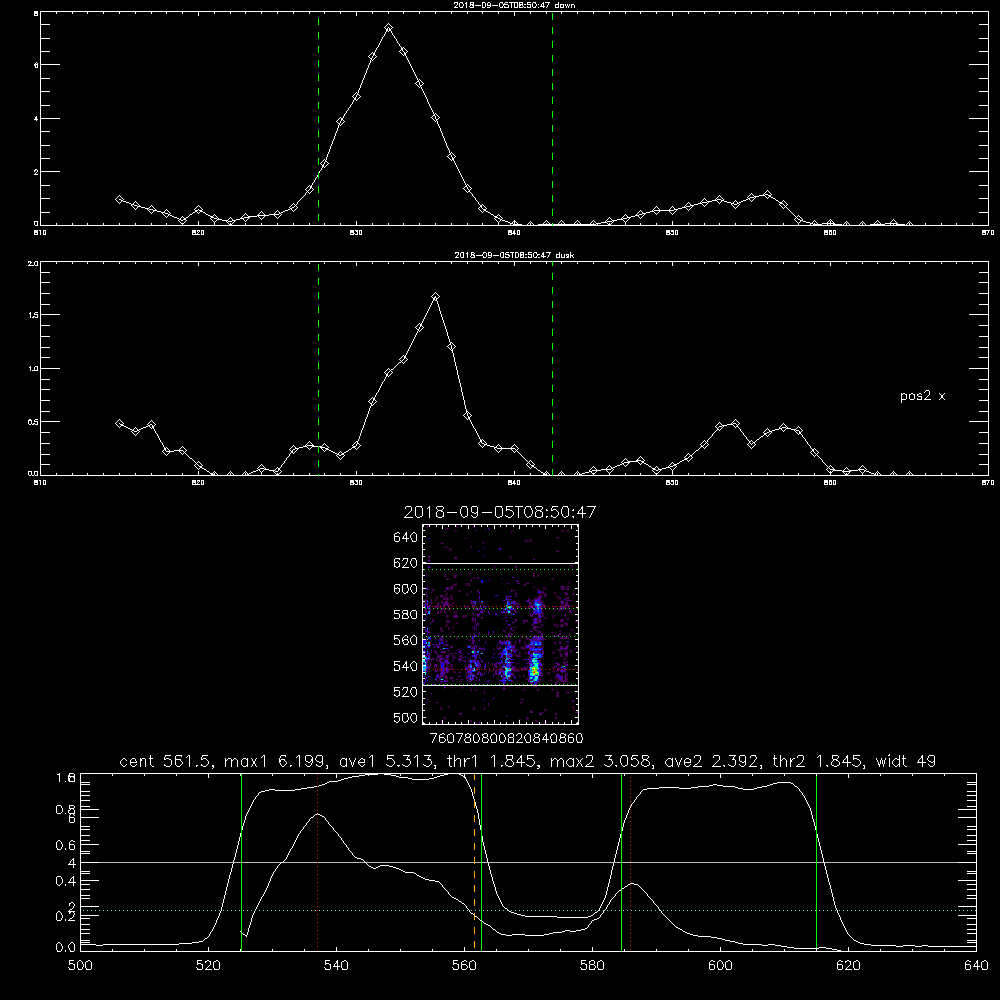Click the bottom plot y-axis label 0.0
The width and height of the screenshot is (1000, 1000).
click(x=65, y=947)
